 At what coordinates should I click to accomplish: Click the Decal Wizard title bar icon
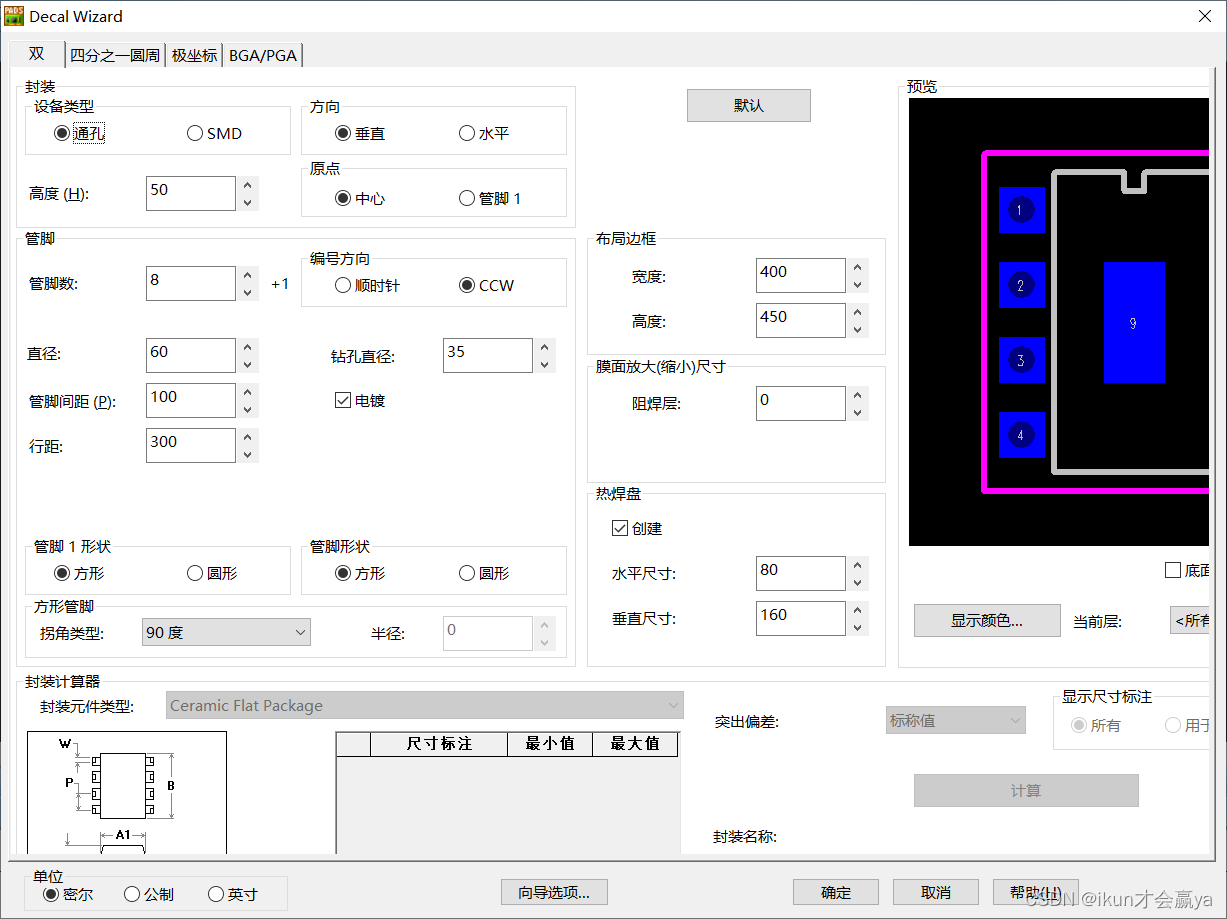[15, 16]
